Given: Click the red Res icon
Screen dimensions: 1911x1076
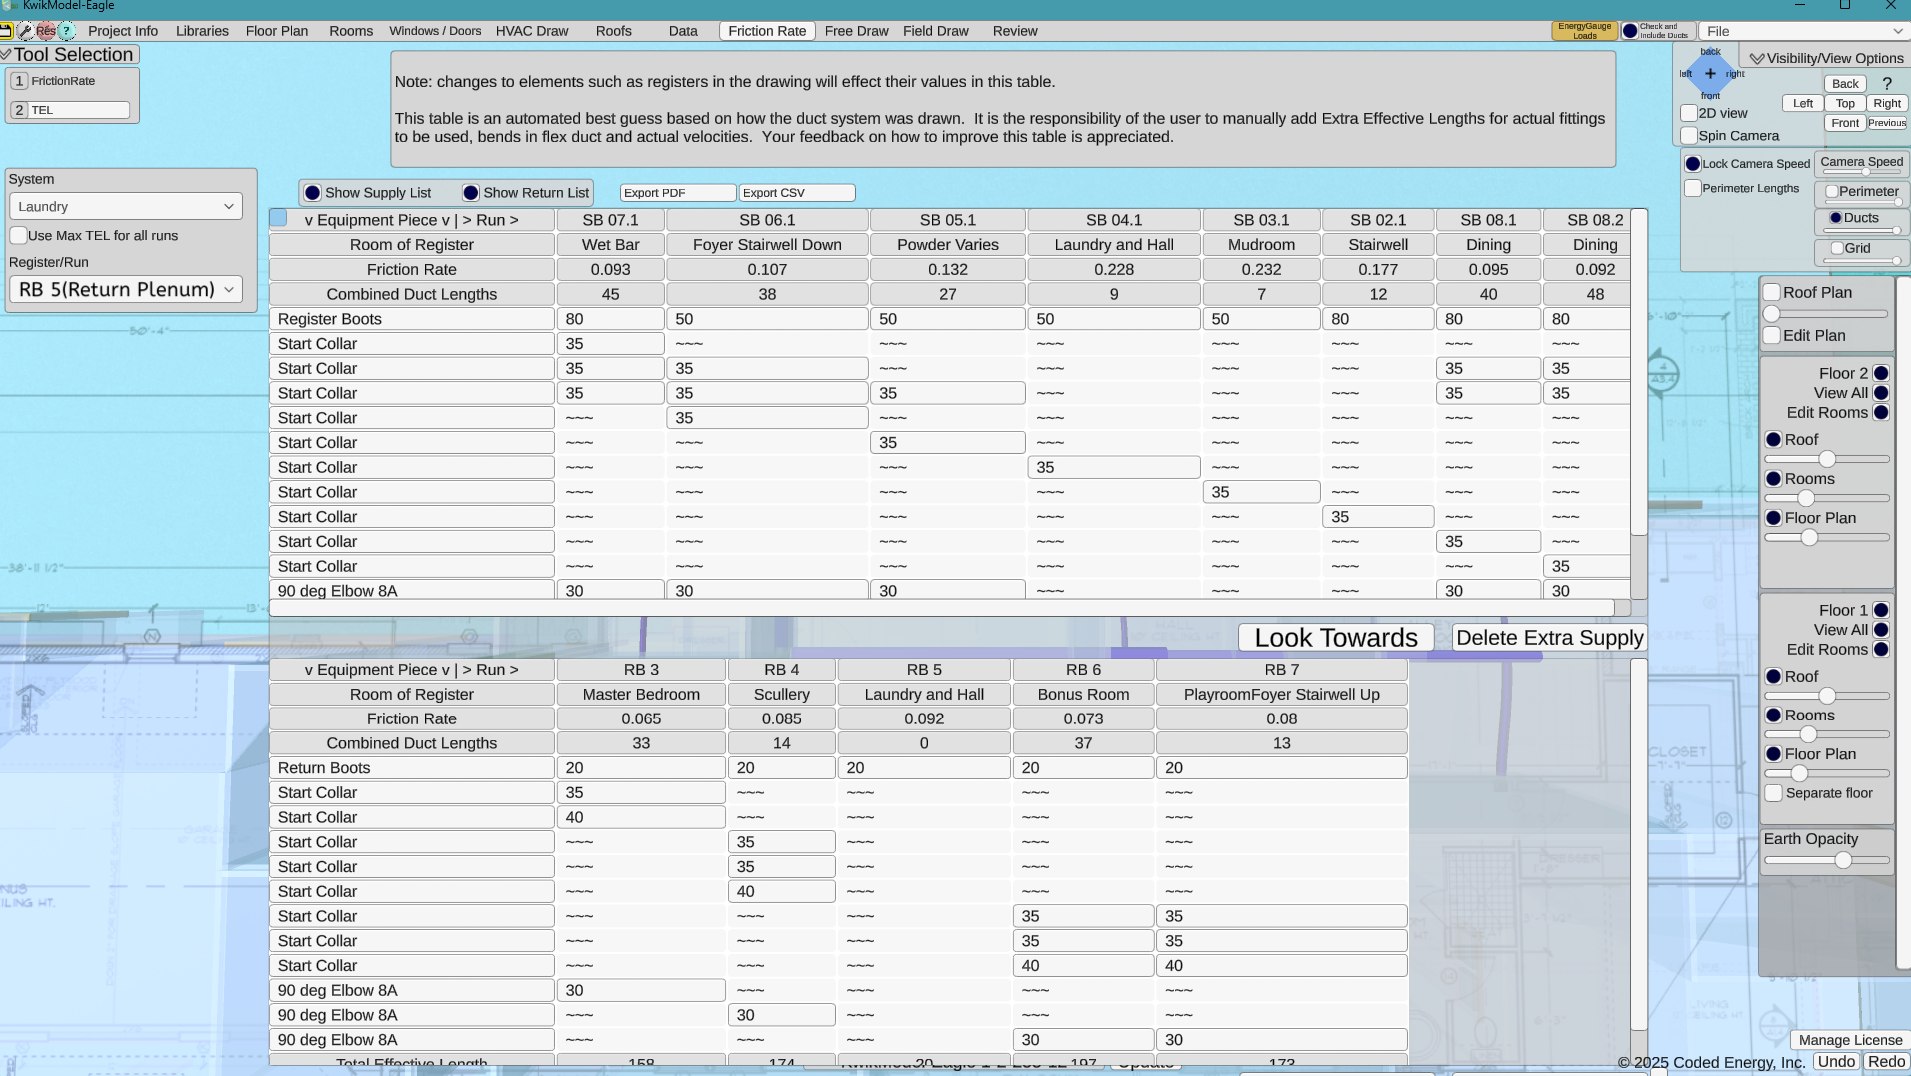Looking at the screenshot, I should pyautogui.click(x=46, y=31).
